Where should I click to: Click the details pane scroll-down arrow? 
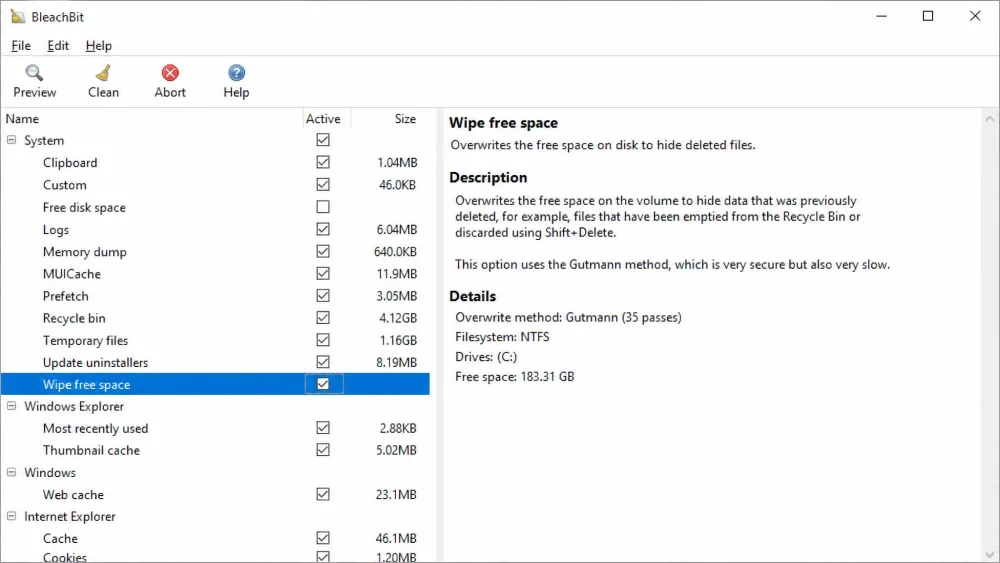(x=990, y=555)
